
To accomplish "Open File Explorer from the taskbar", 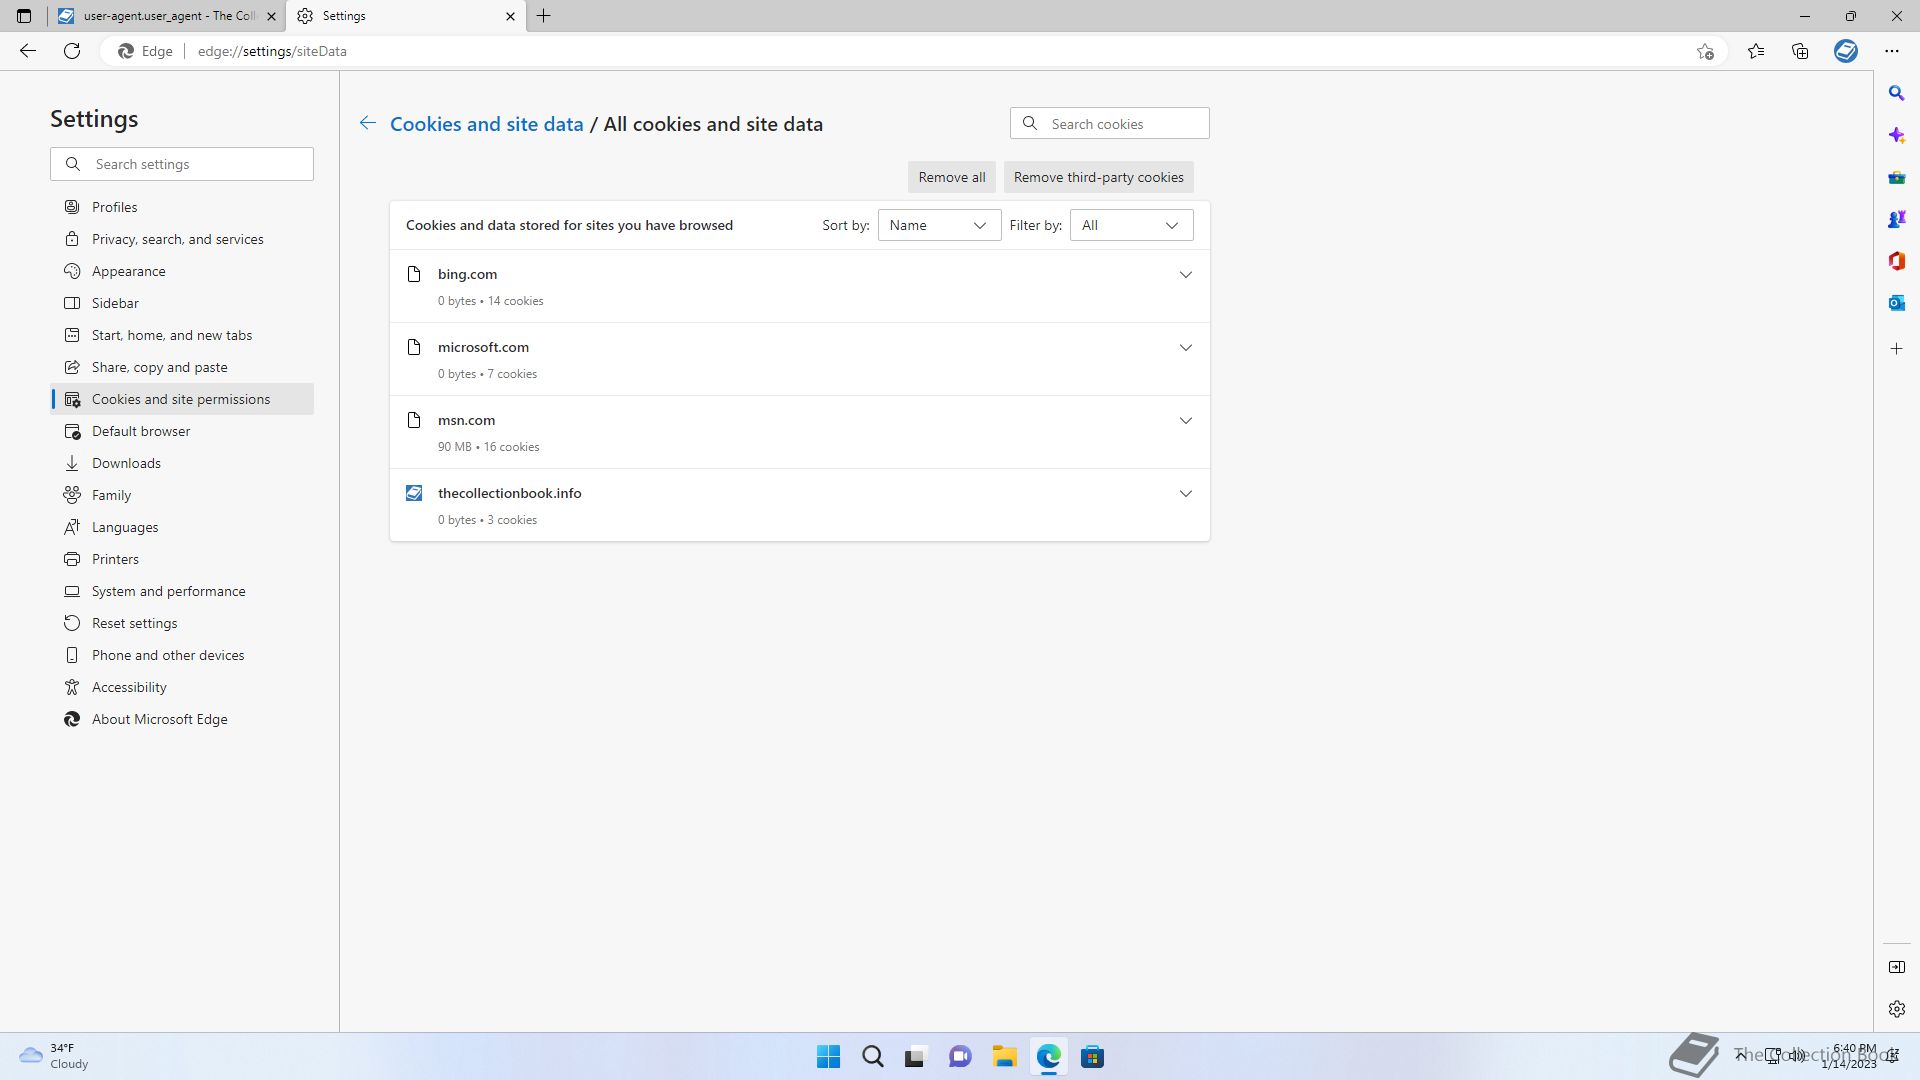I will pos(1004,1056).
